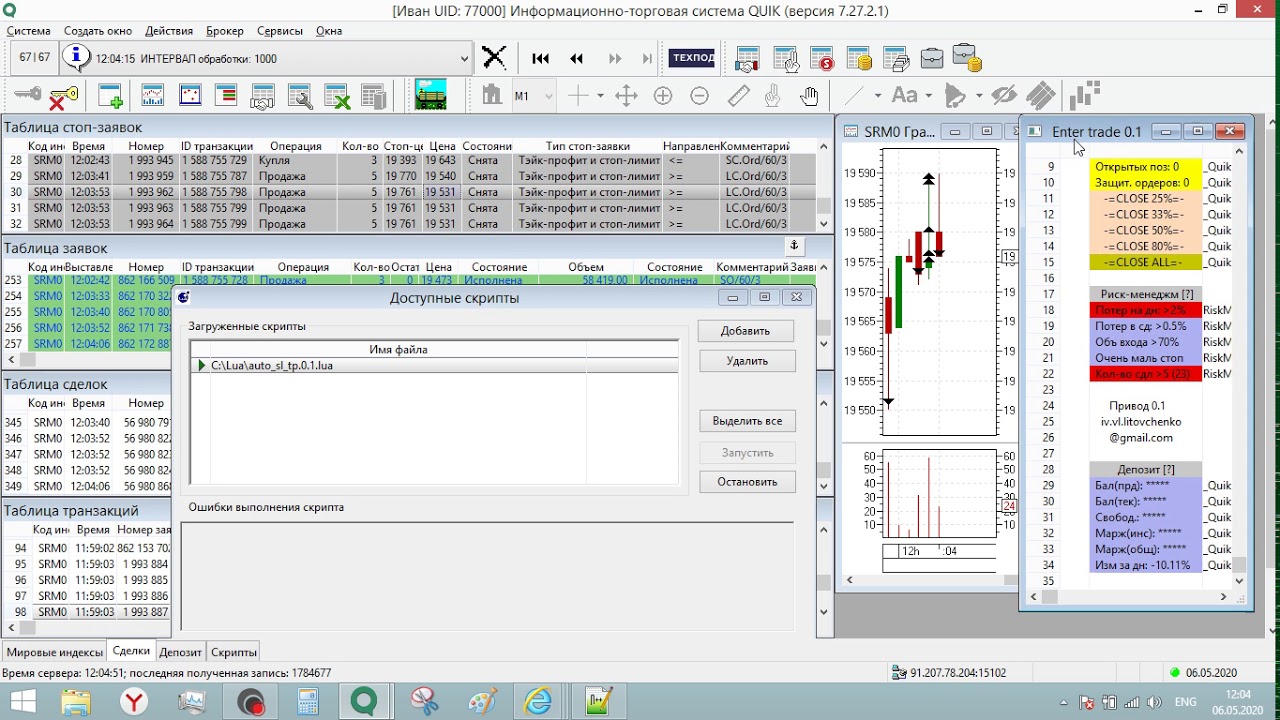The width and height of the screenshot is (1280, 720).
Task: Click the zoom out minus circle icon
Action: [x=700, y=96]
